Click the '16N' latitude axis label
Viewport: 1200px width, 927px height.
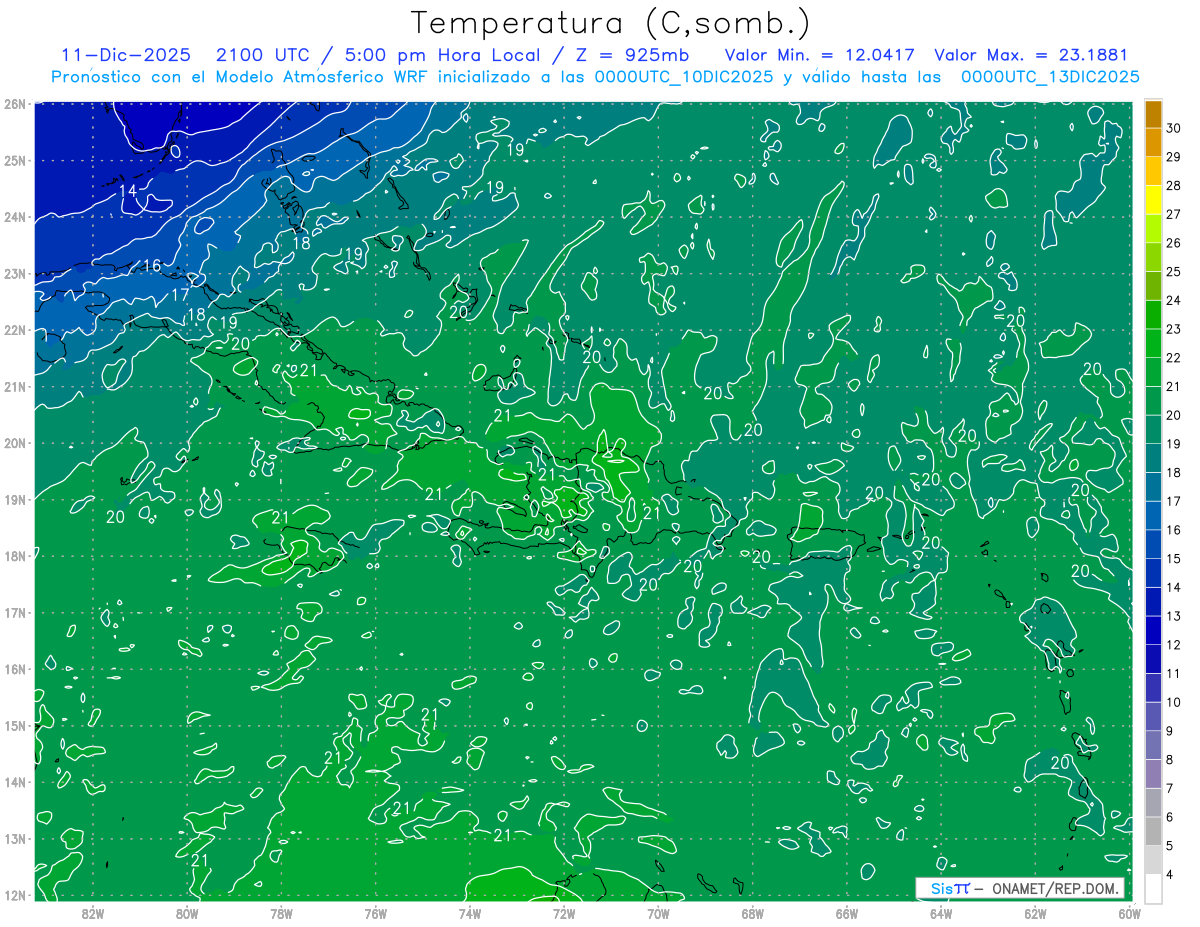tap(14, 669)
